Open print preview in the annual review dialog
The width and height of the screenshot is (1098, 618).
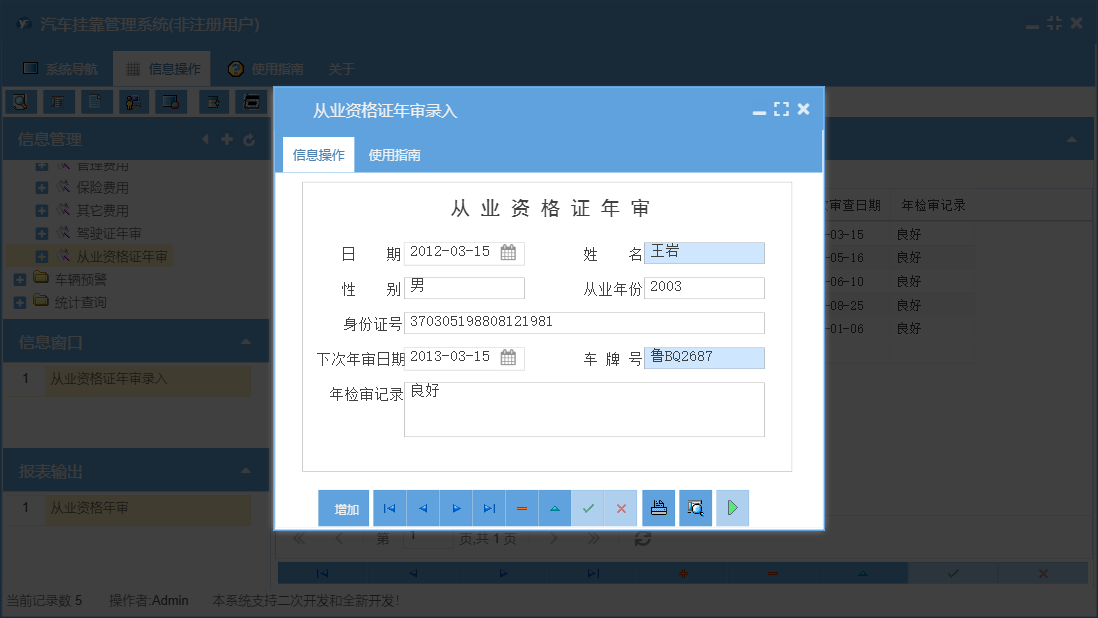(695, 508)
